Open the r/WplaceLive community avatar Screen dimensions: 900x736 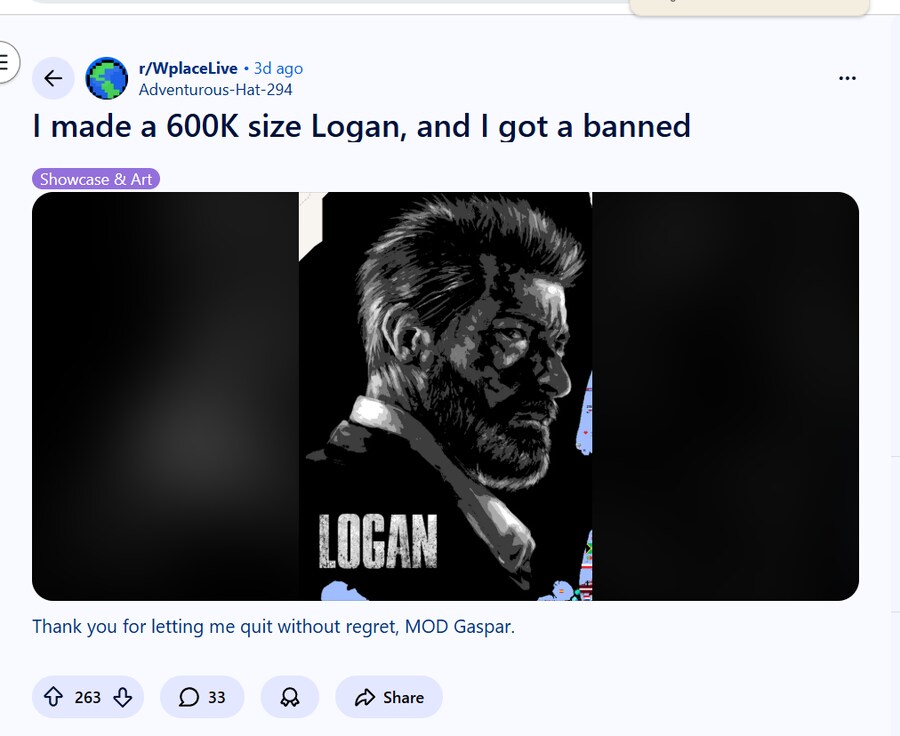click(107, 78)
